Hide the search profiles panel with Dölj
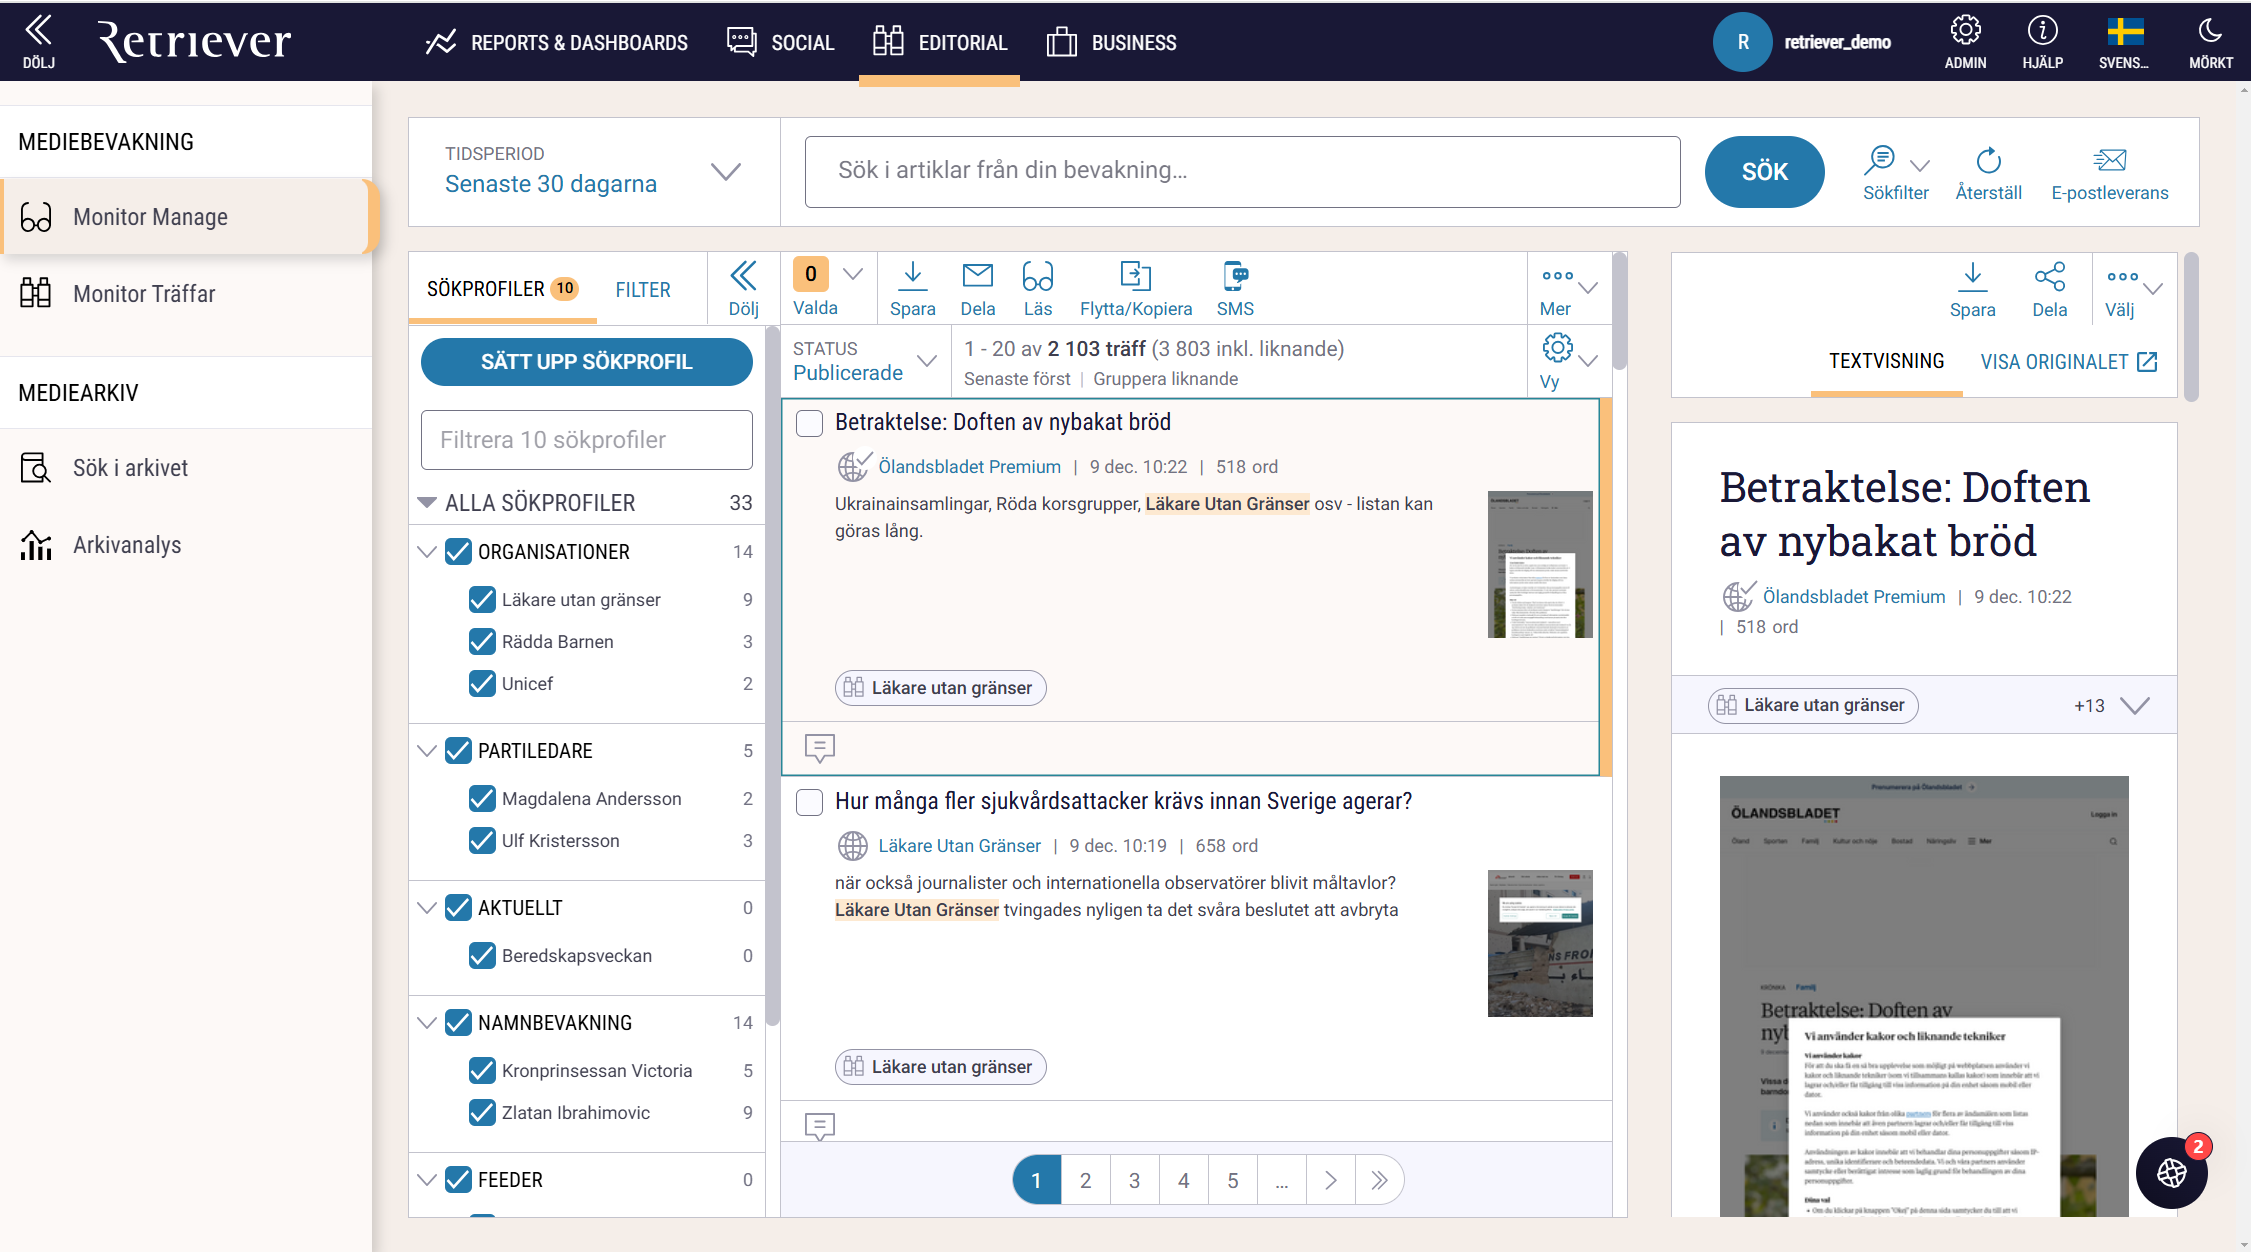 click(743, 288)
